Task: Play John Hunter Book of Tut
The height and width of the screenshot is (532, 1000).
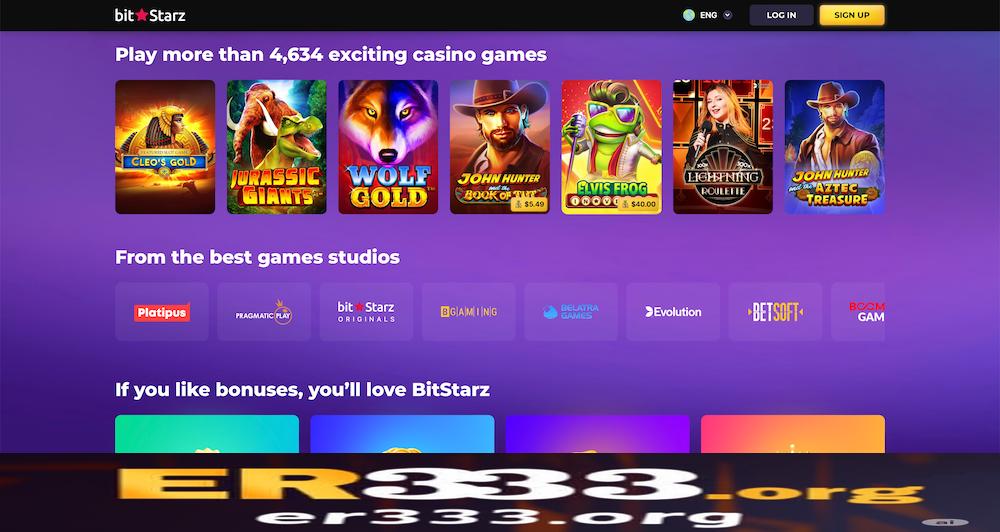Action: pos(500,147)
